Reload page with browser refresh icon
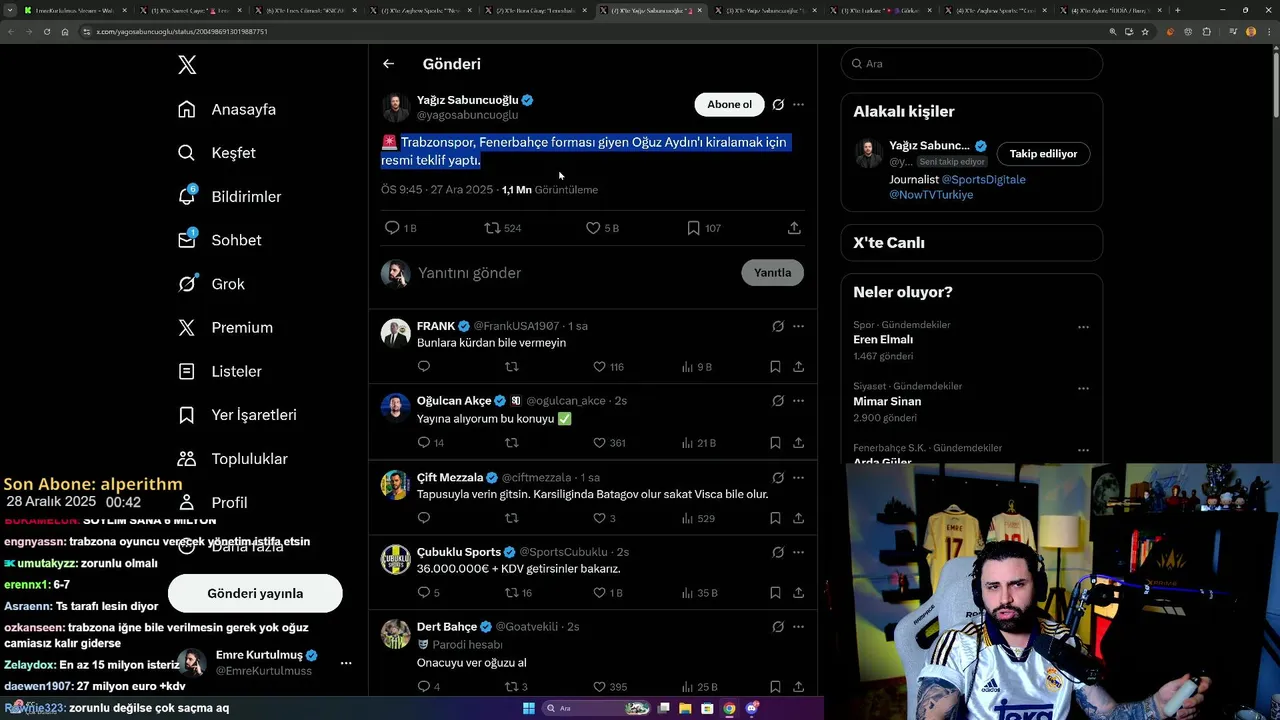The height and width of the screenshot is (720, 1280). [x=46, y=31]
